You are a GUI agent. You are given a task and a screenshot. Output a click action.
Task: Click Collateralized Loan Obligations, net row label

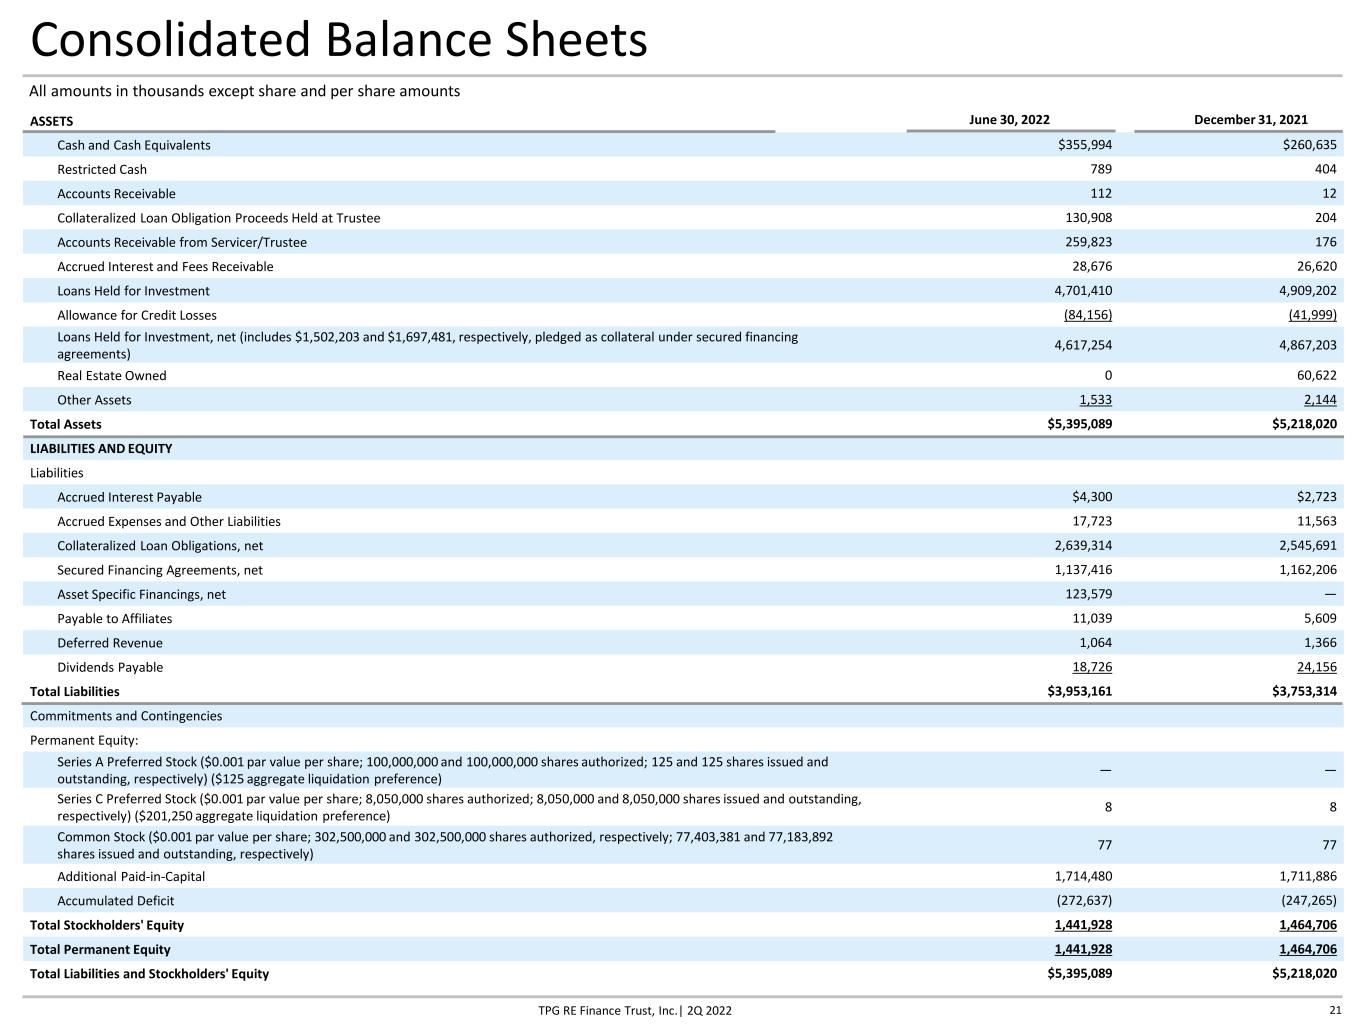click(x=160, y=546)
